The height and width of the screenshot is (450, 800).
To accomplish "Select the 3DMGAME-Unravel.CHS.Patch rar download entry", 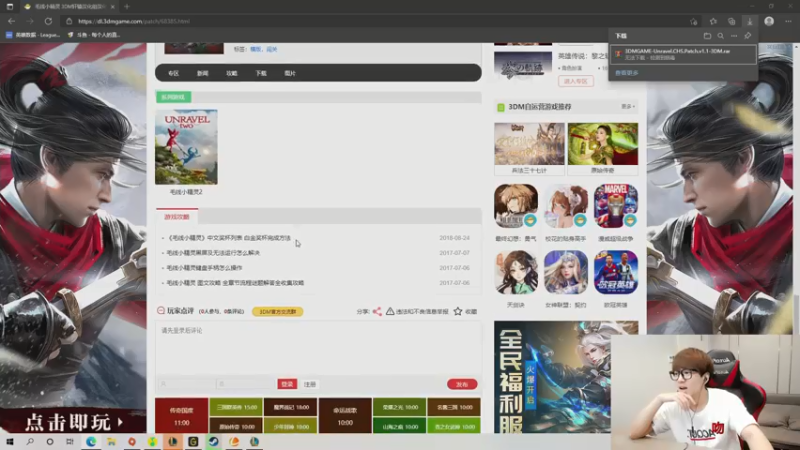I will point(683,55).
